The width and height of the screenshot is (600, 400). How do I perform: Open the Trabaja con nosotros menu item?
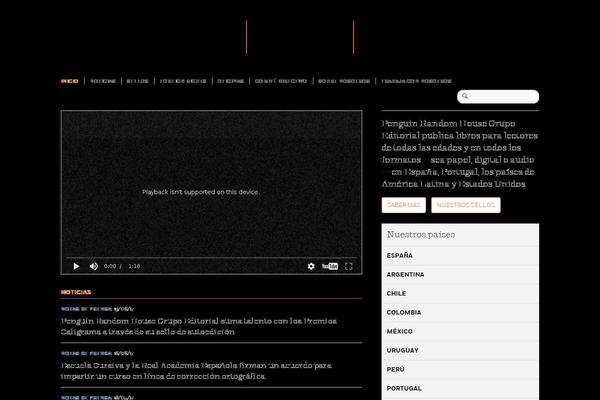[x=417, y=81]
